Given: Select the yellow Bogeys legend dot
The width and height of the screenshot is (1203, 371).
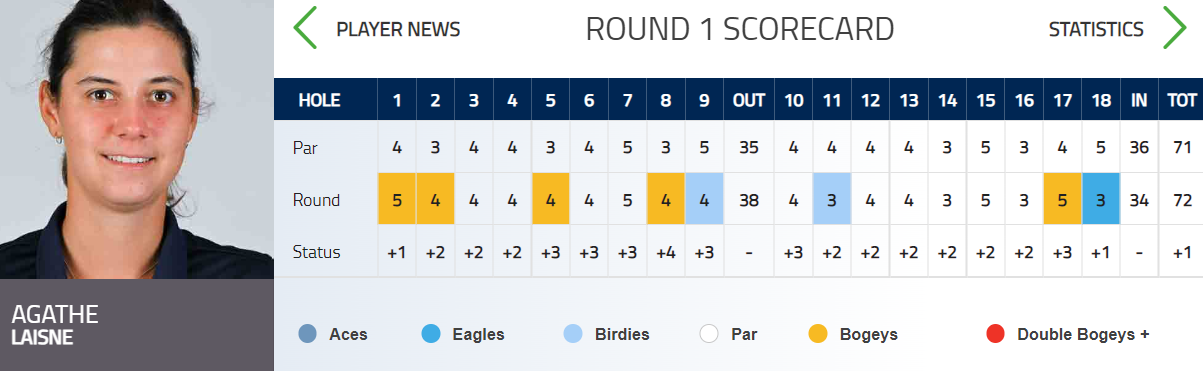Looking at the screenshot, I should (818, 334).
